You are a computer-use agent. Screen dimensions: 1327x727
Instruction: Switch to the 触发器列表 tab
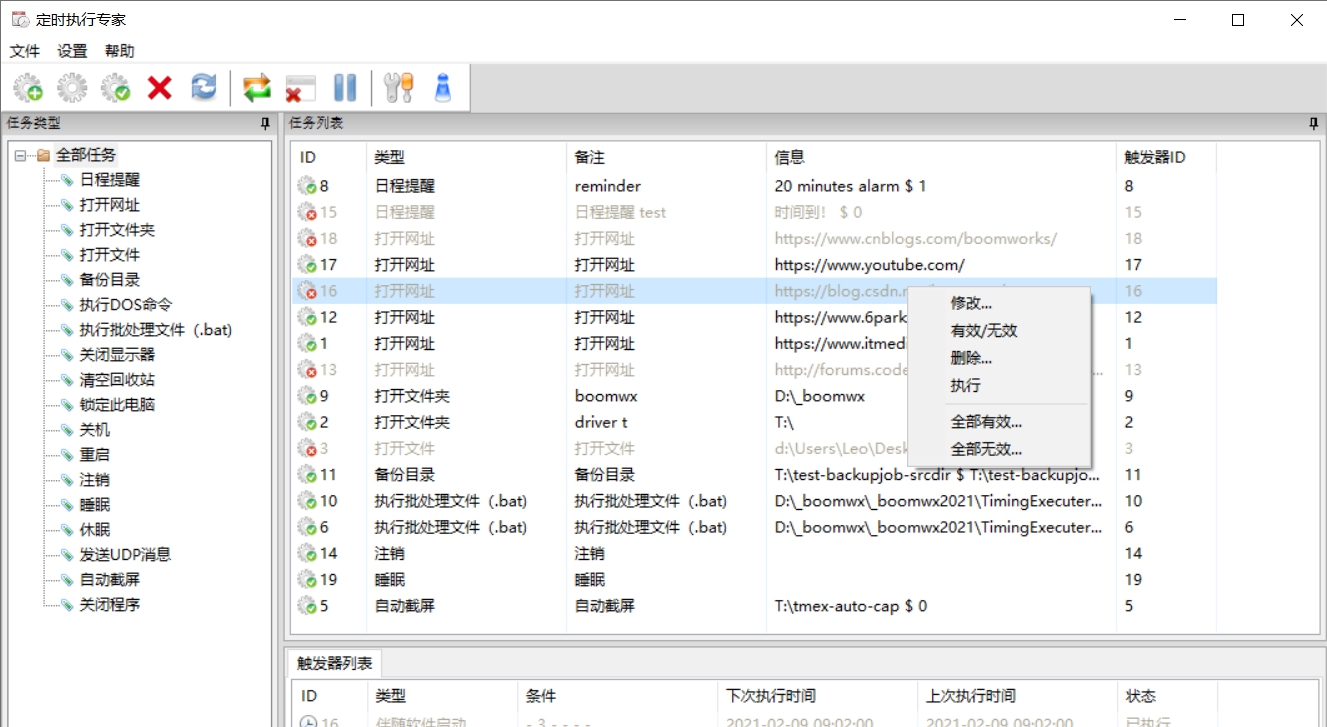[x=335, y=663]
